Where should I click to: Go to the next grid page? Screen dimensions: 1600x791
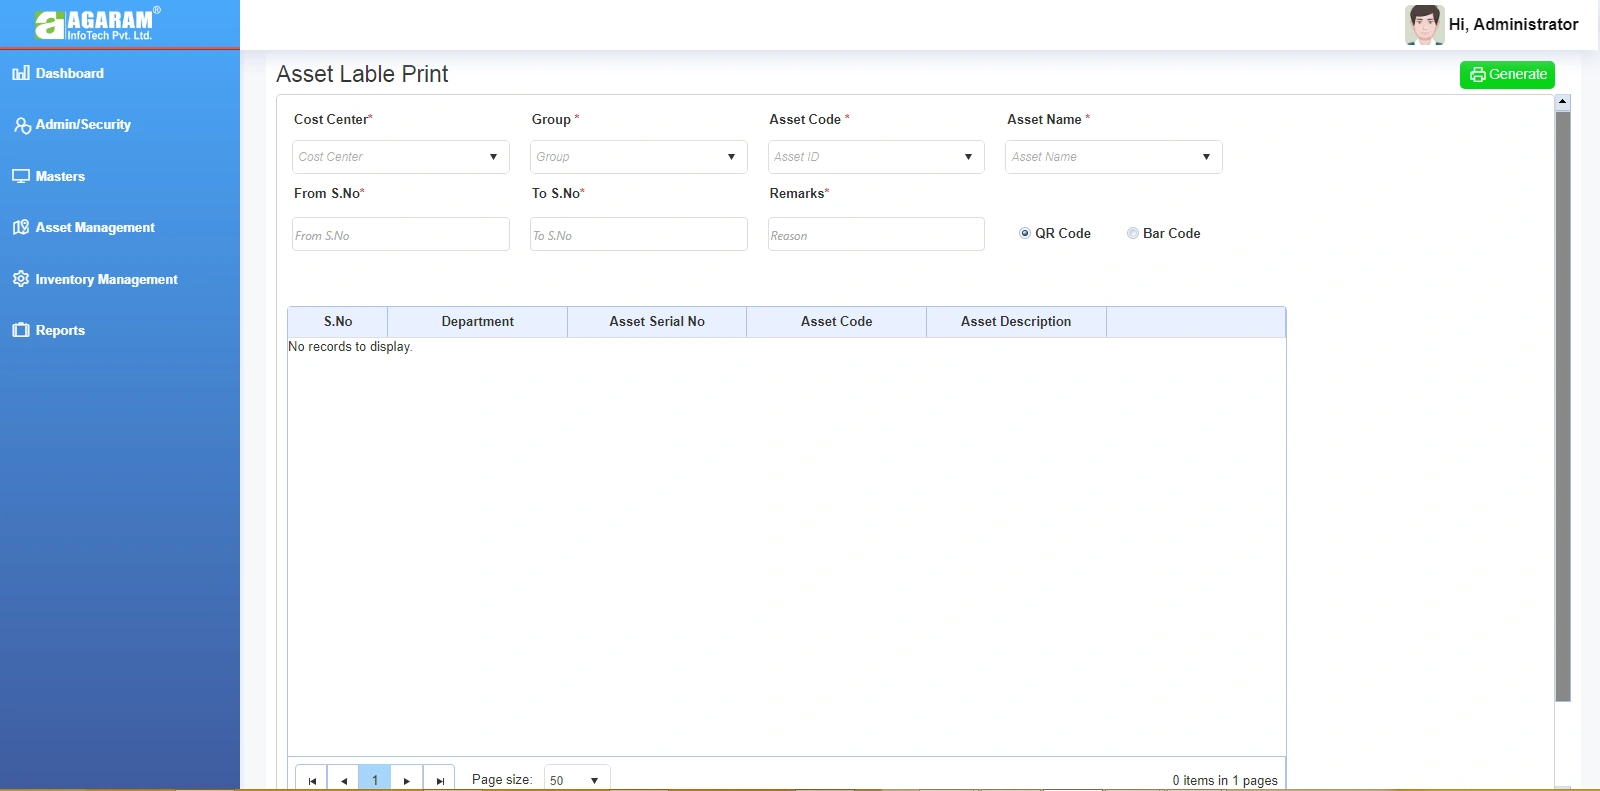coord(406,780)
